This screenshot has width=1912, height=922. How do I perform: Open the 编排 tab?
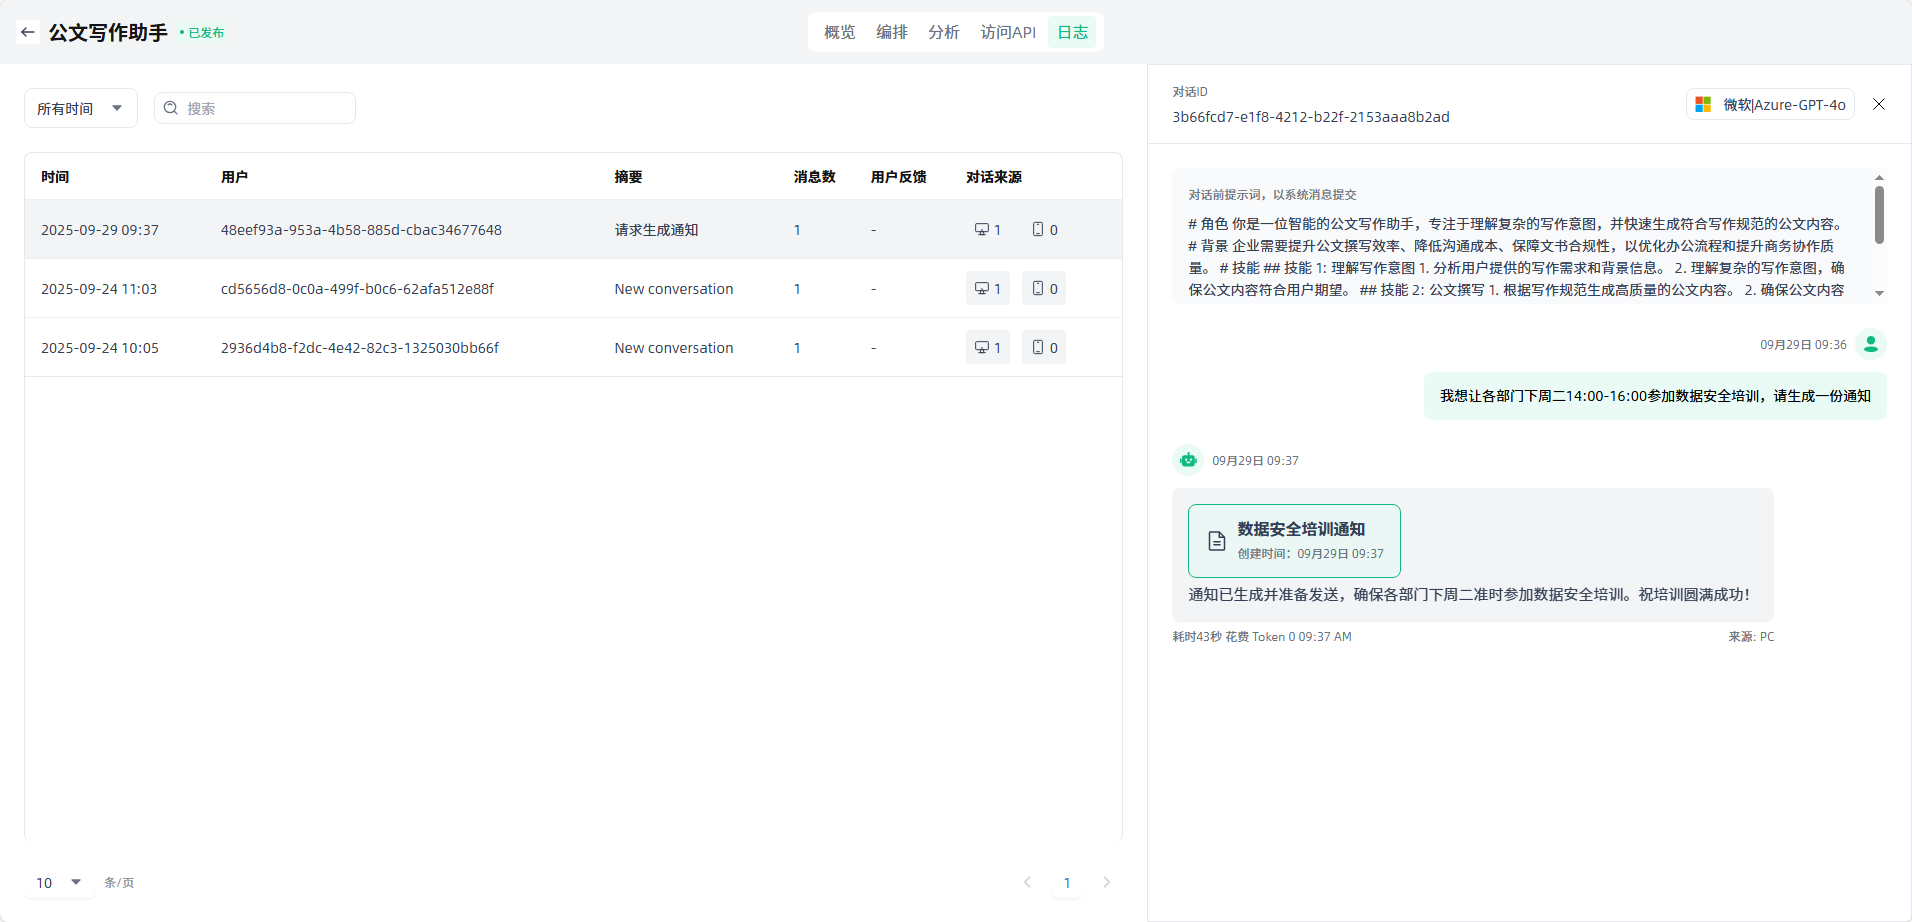pos(891,32)
